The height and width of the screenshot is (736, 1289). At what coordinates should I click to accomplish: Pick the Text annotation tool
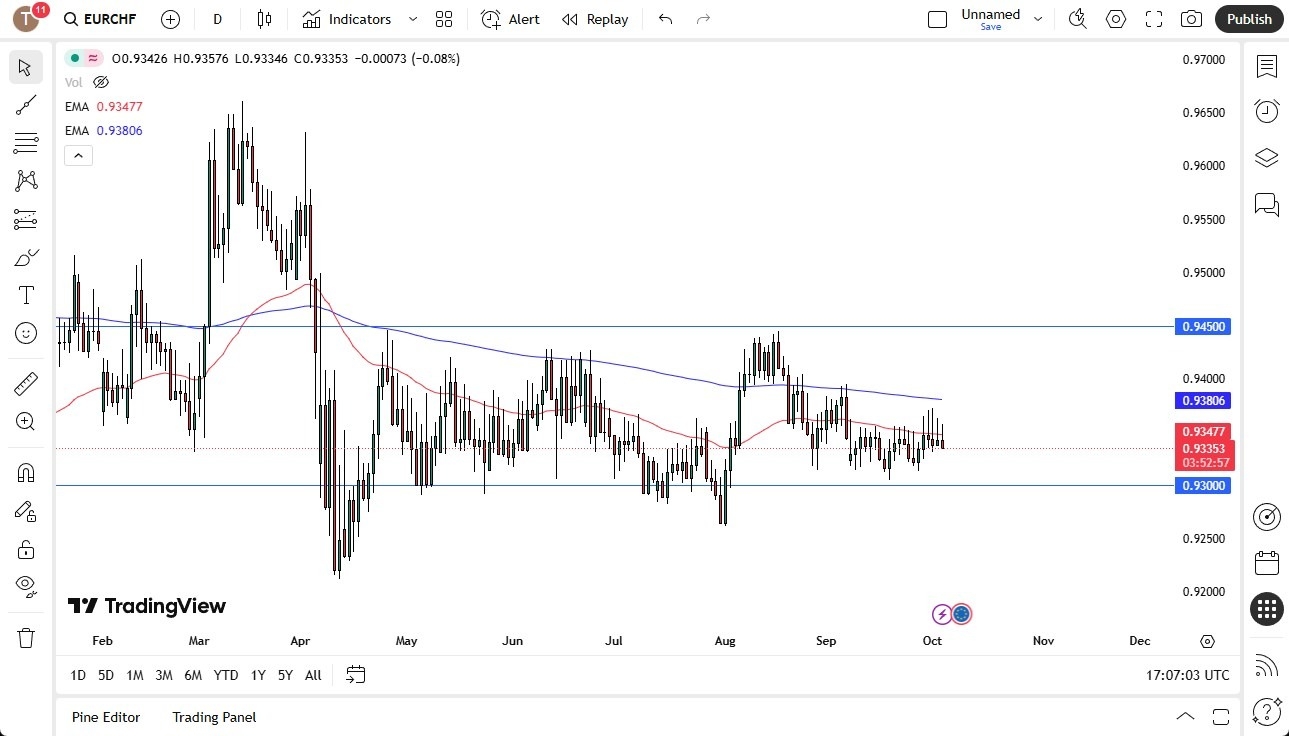point(26,294)
